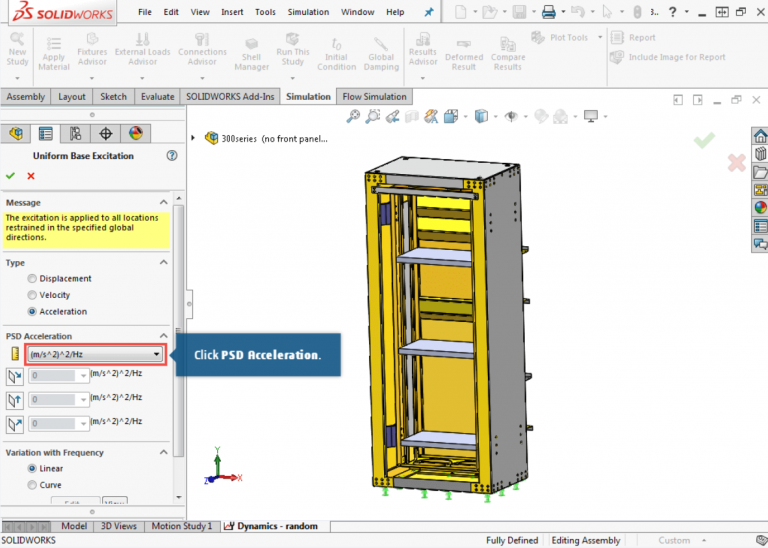Click the pin icon next to Help menu

429,12
